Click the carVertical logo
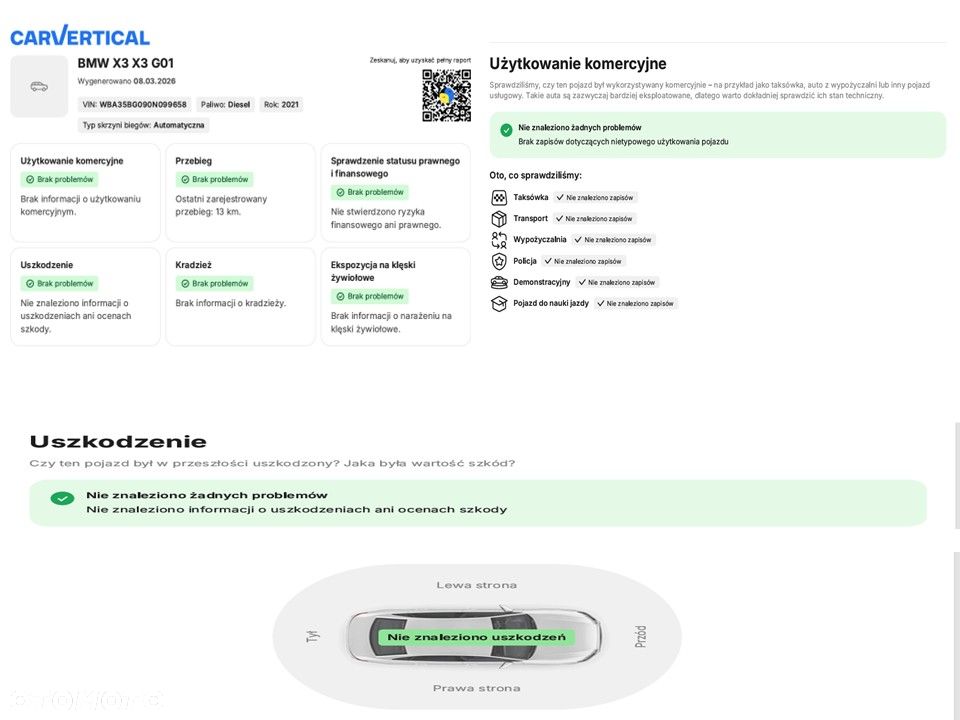This screenshot has width=960, height=720. [80, 37]
